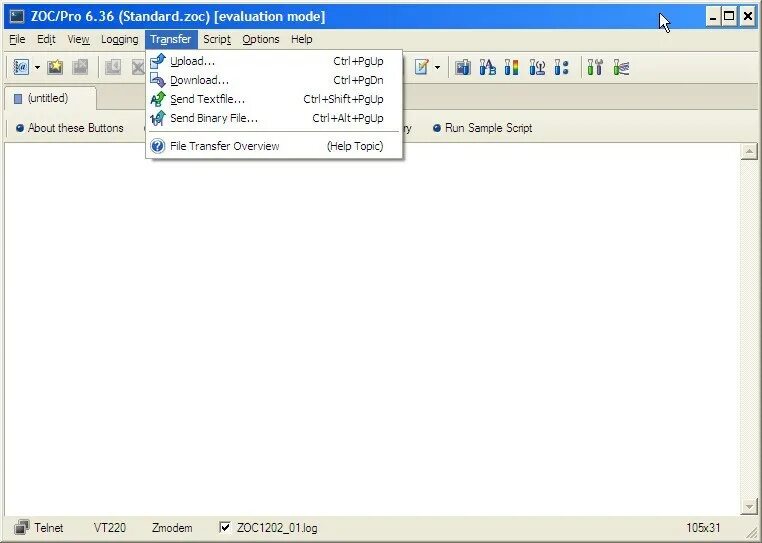Click the scrollbar down arrow

[x=749, y=506]
